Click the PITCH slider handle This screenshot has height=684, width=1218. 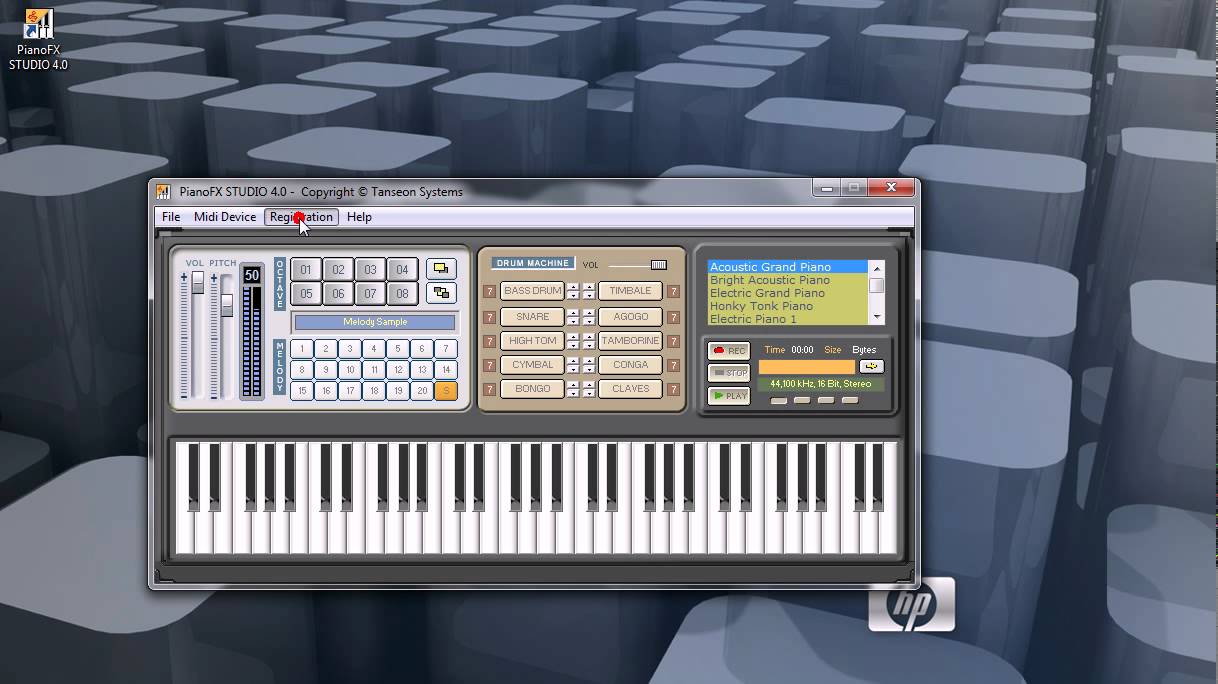click(x=227, y=306)
